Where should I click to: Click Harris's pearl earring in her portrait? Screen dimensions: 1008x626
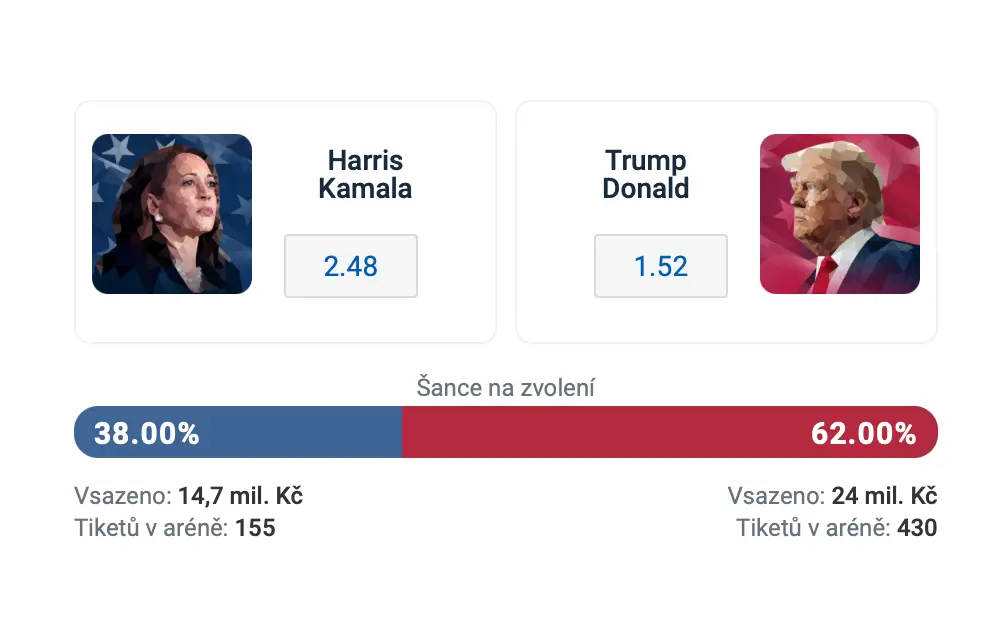click(158, 216)
